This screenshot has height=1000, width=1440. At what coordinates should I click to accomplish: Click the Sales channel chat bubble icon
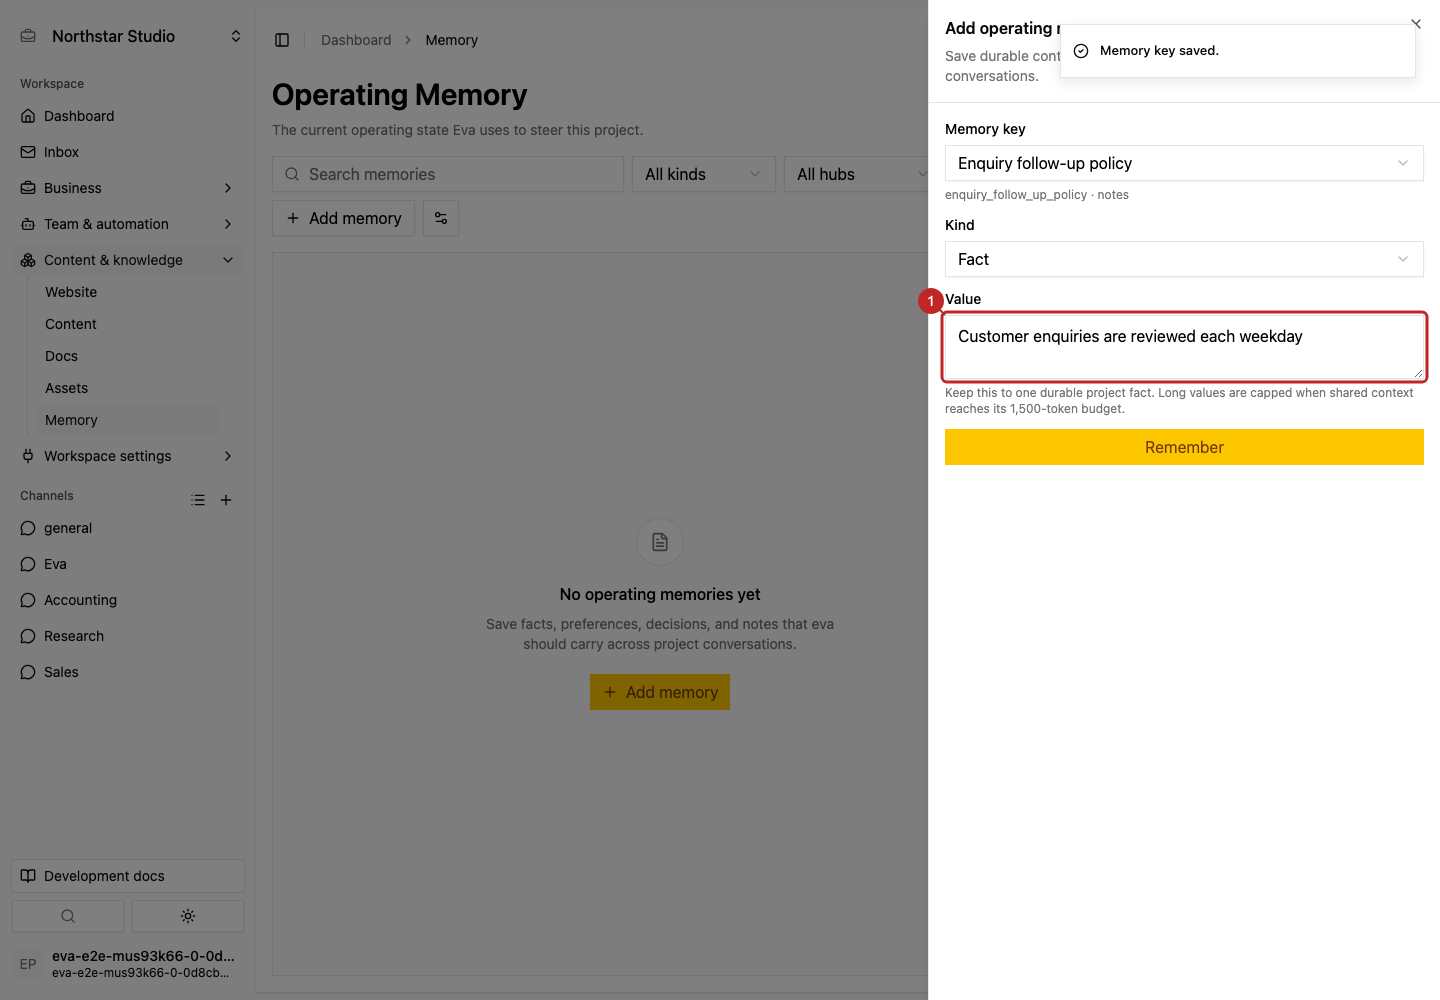pyautogui.click(x=28, y=672)
